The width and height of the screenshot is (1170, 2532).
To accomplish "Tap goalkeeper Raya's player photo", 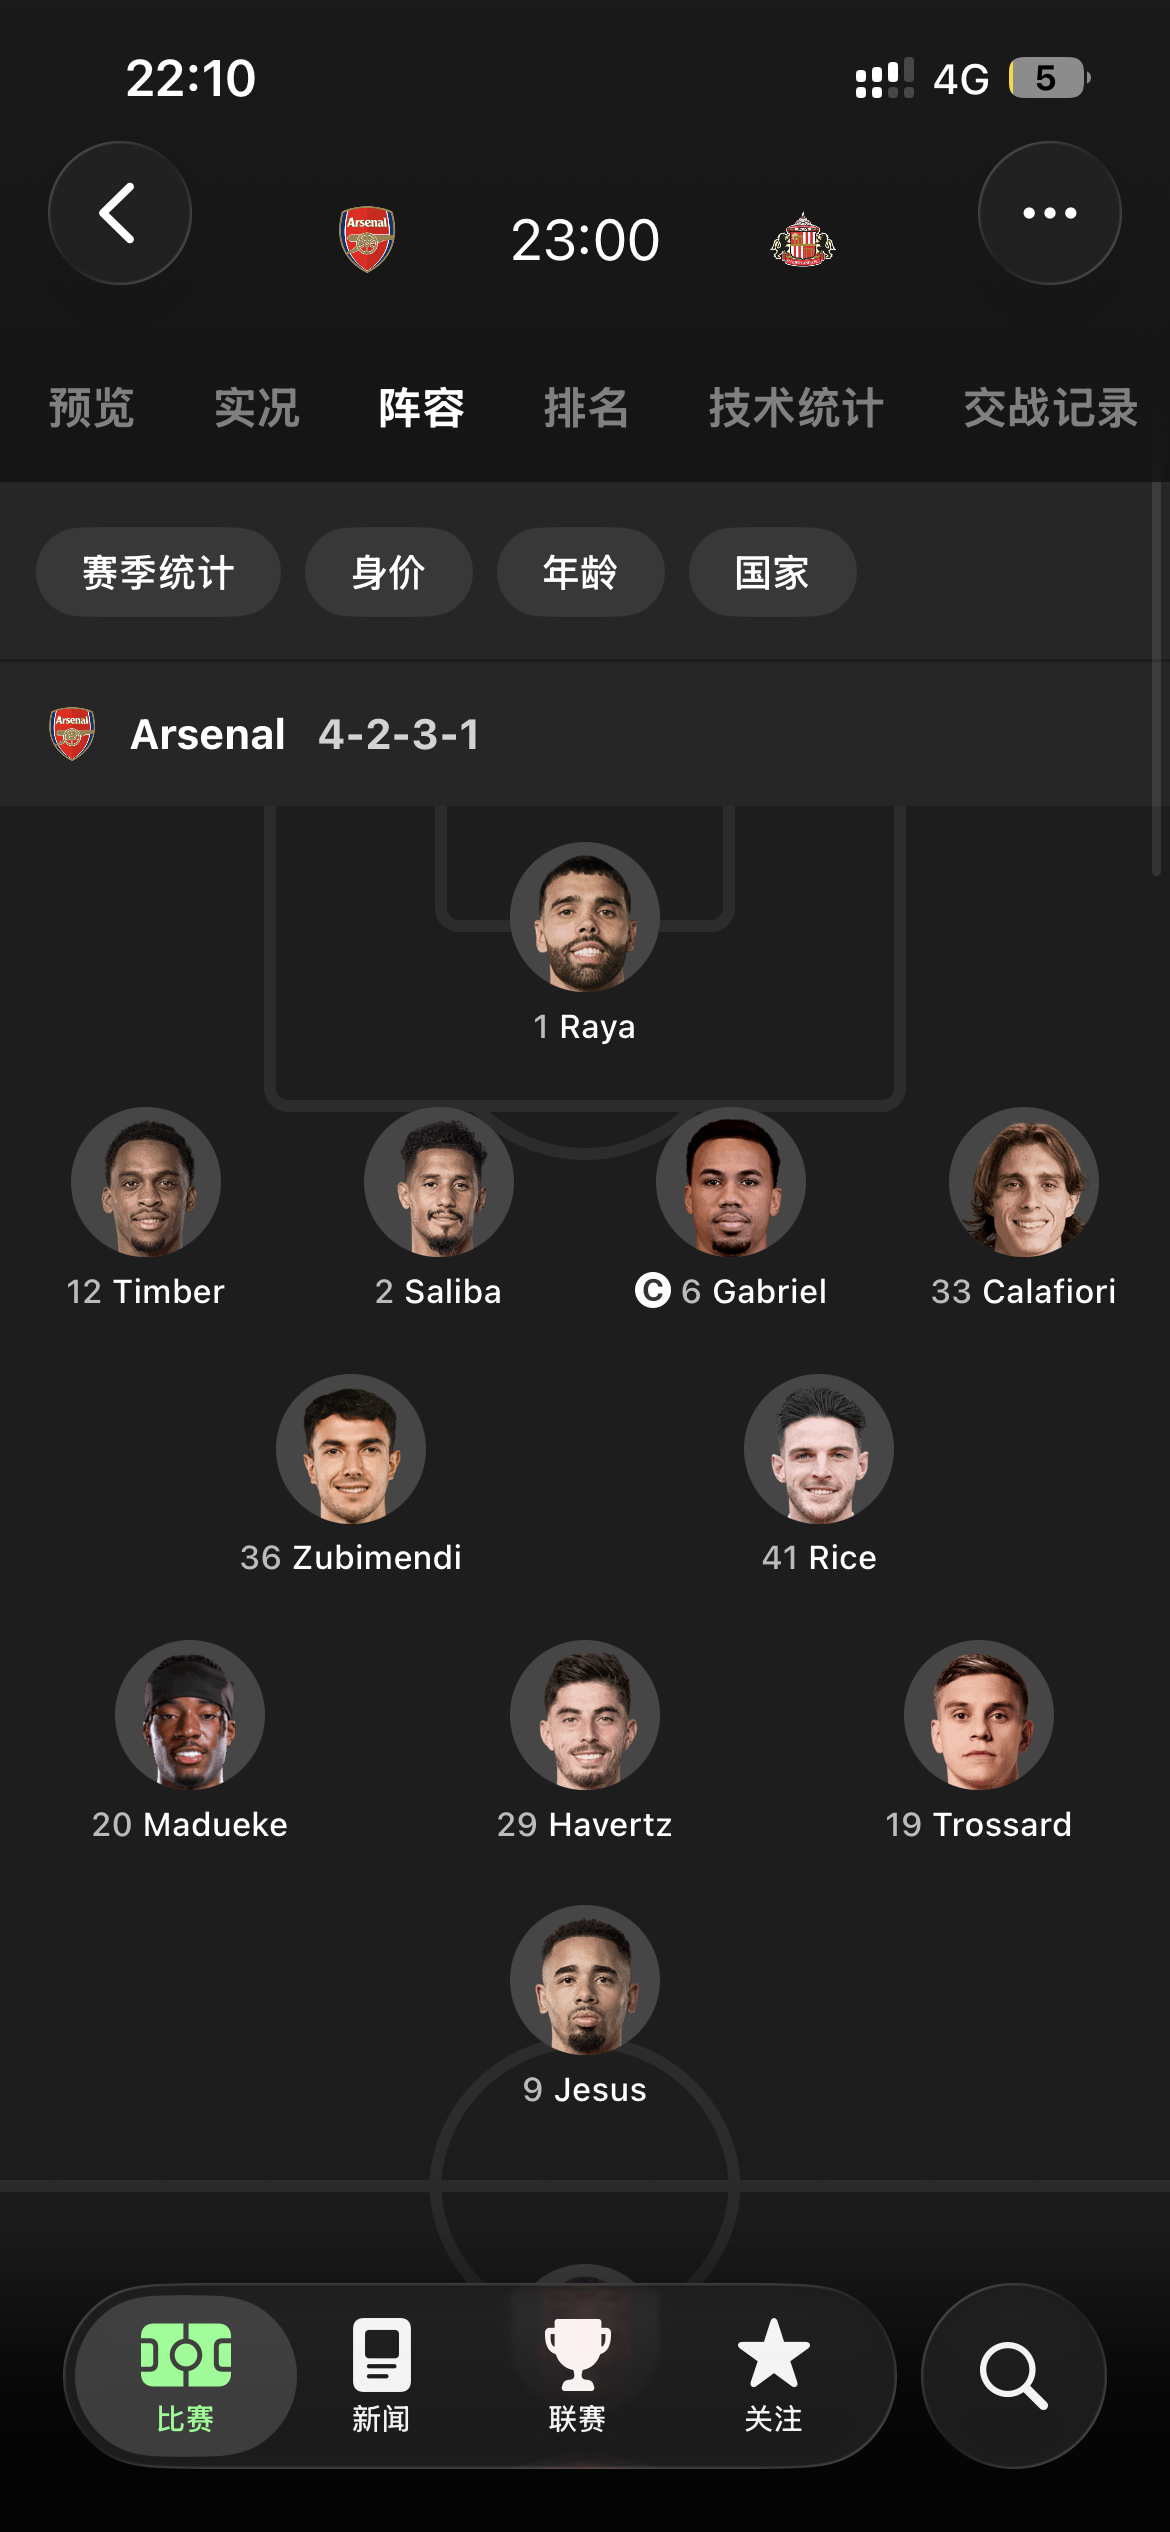I will click(585, 917).
